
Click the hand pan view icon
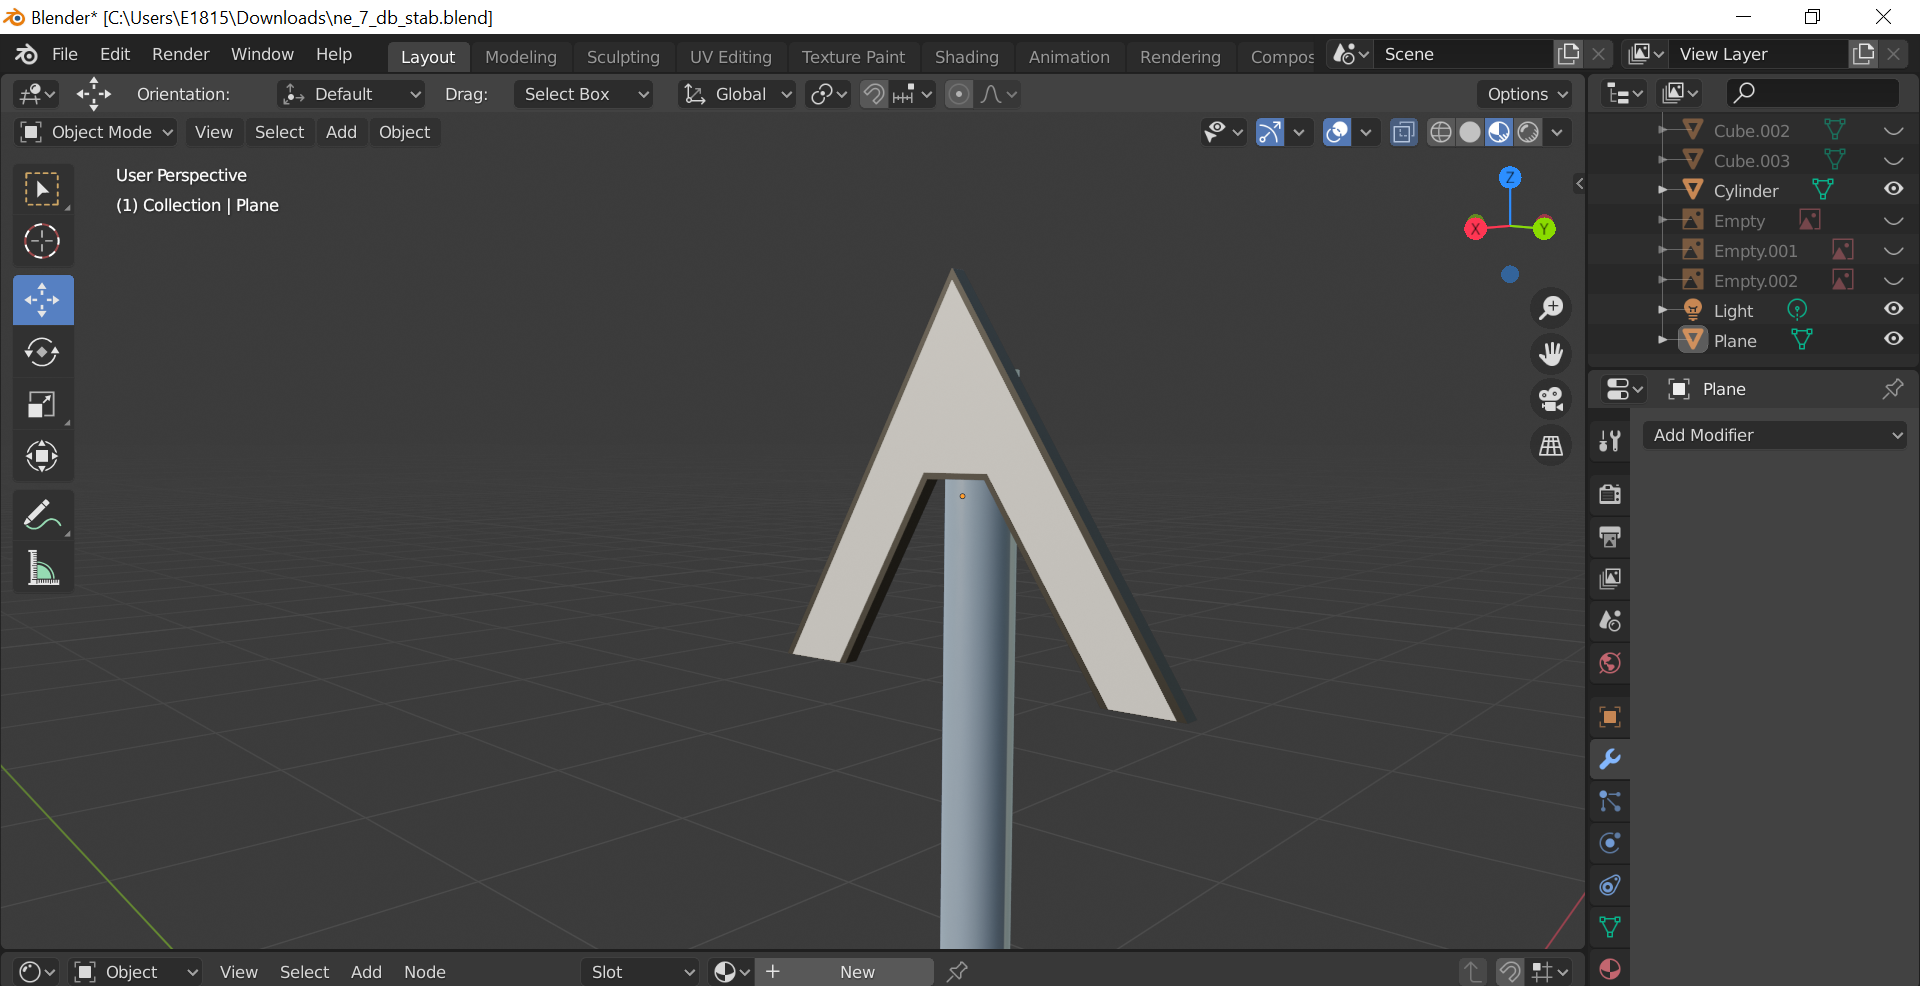[x=1551, y=354]
